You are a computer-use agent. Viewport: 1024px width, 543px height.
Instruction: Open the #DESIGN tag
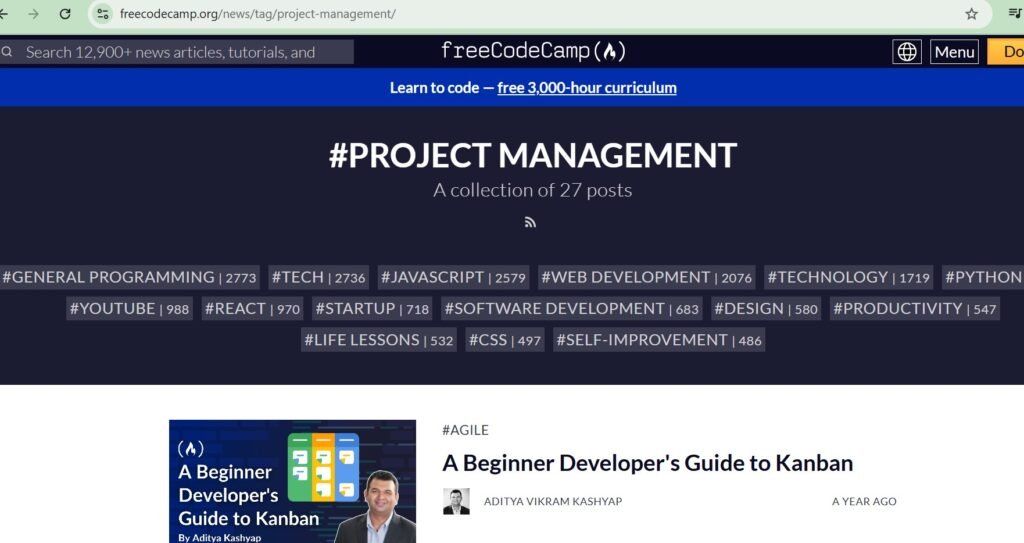click(x=765, y=308)
